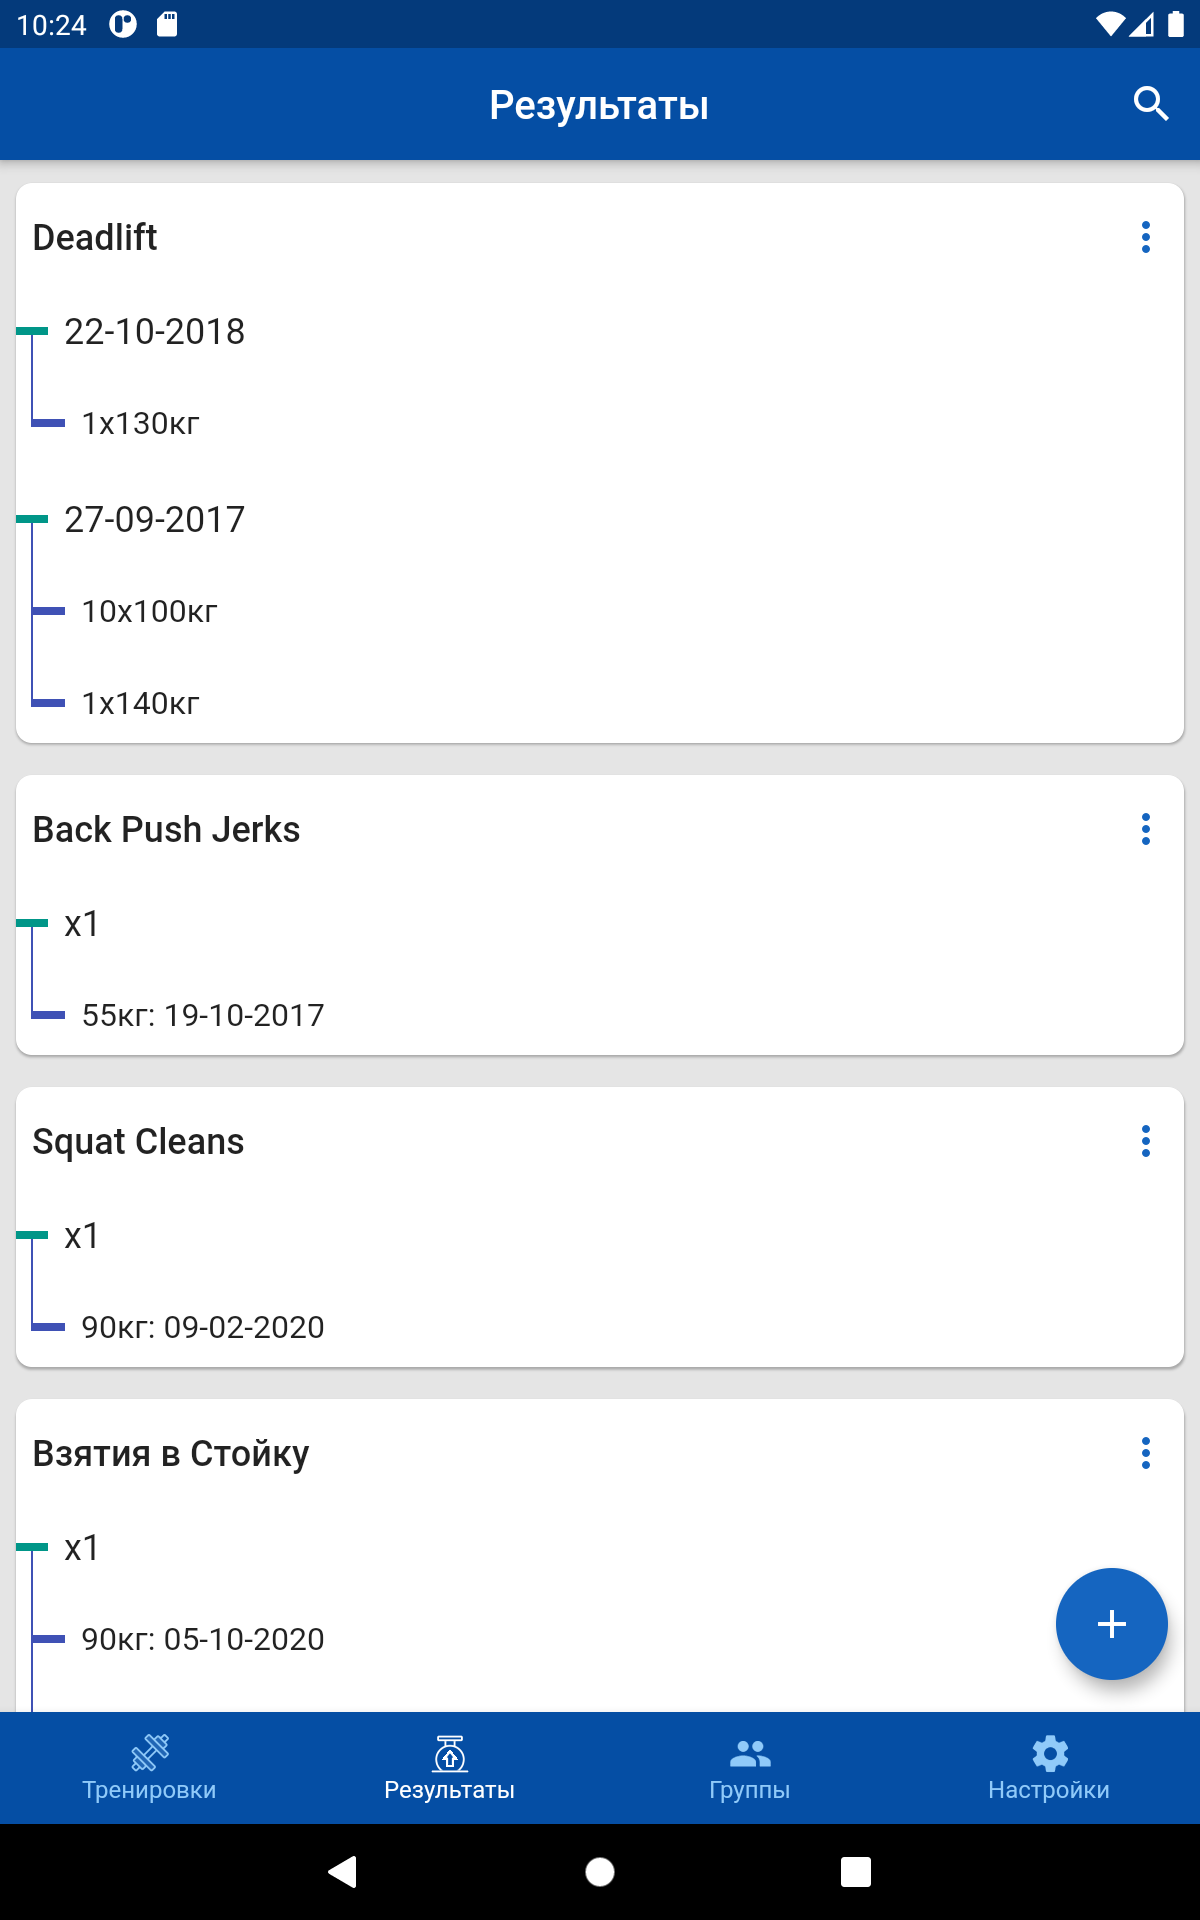Screen dimensions: 1200x1920
Task: Open the recent apps square button
Action: (x=856, y=1872)
